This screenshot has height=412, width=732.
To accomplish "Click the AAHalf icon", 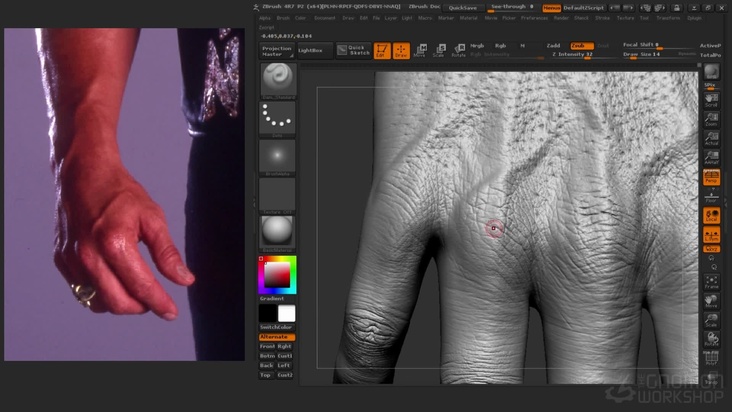I will pyautogui.click(x=711, y=158).
